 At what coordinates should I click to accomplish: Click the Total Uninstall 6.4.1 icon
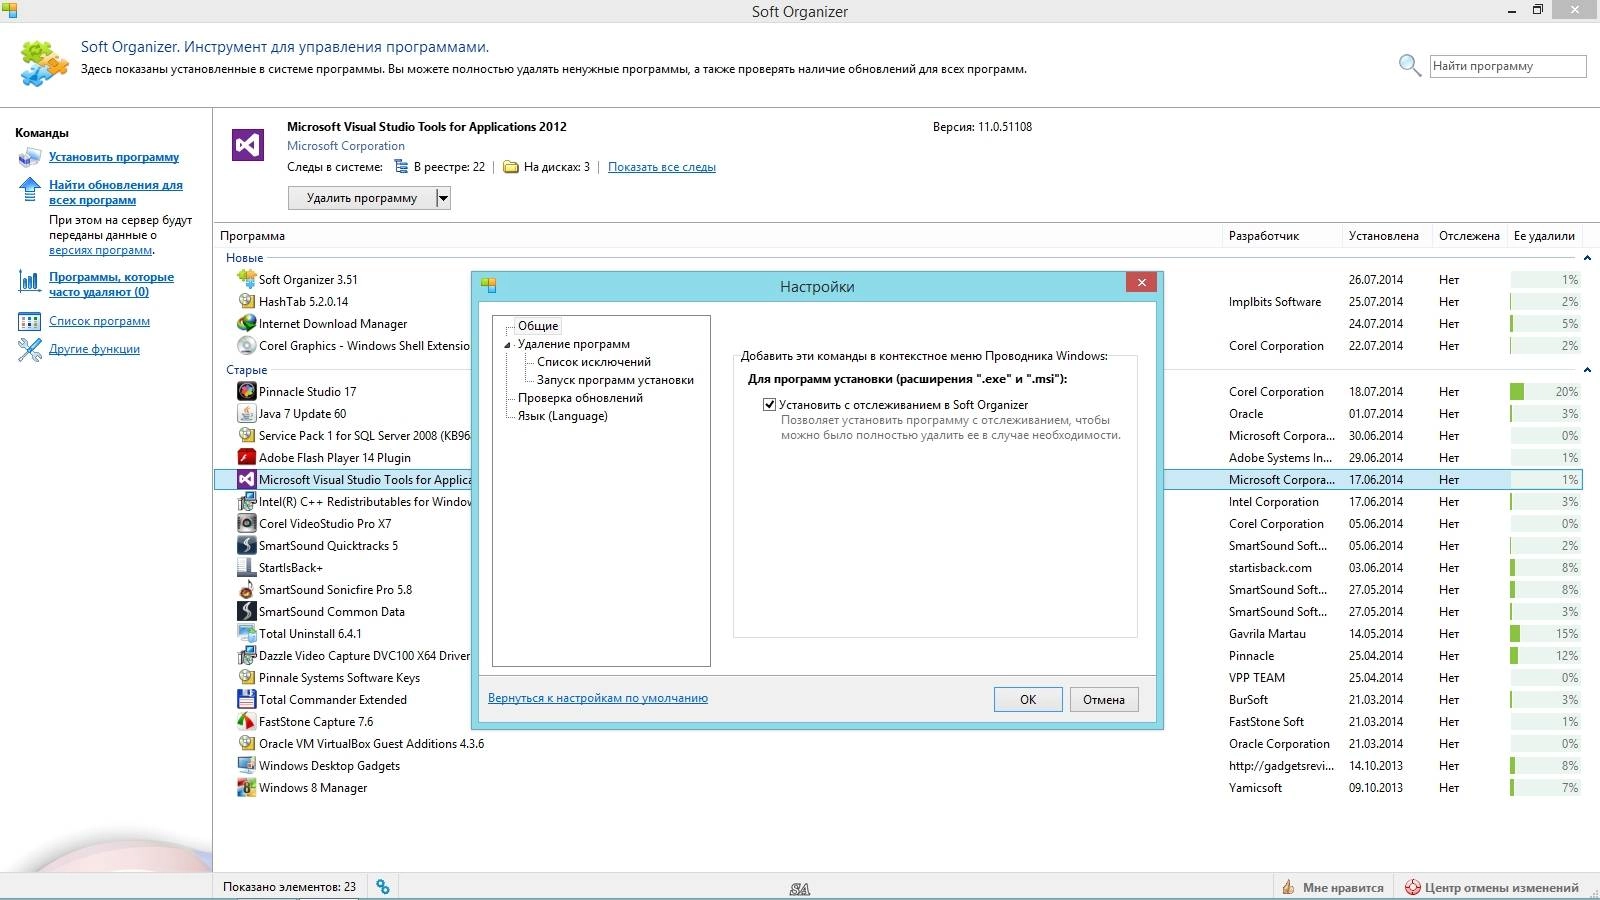pyautogui.click(x=246, y=633)
